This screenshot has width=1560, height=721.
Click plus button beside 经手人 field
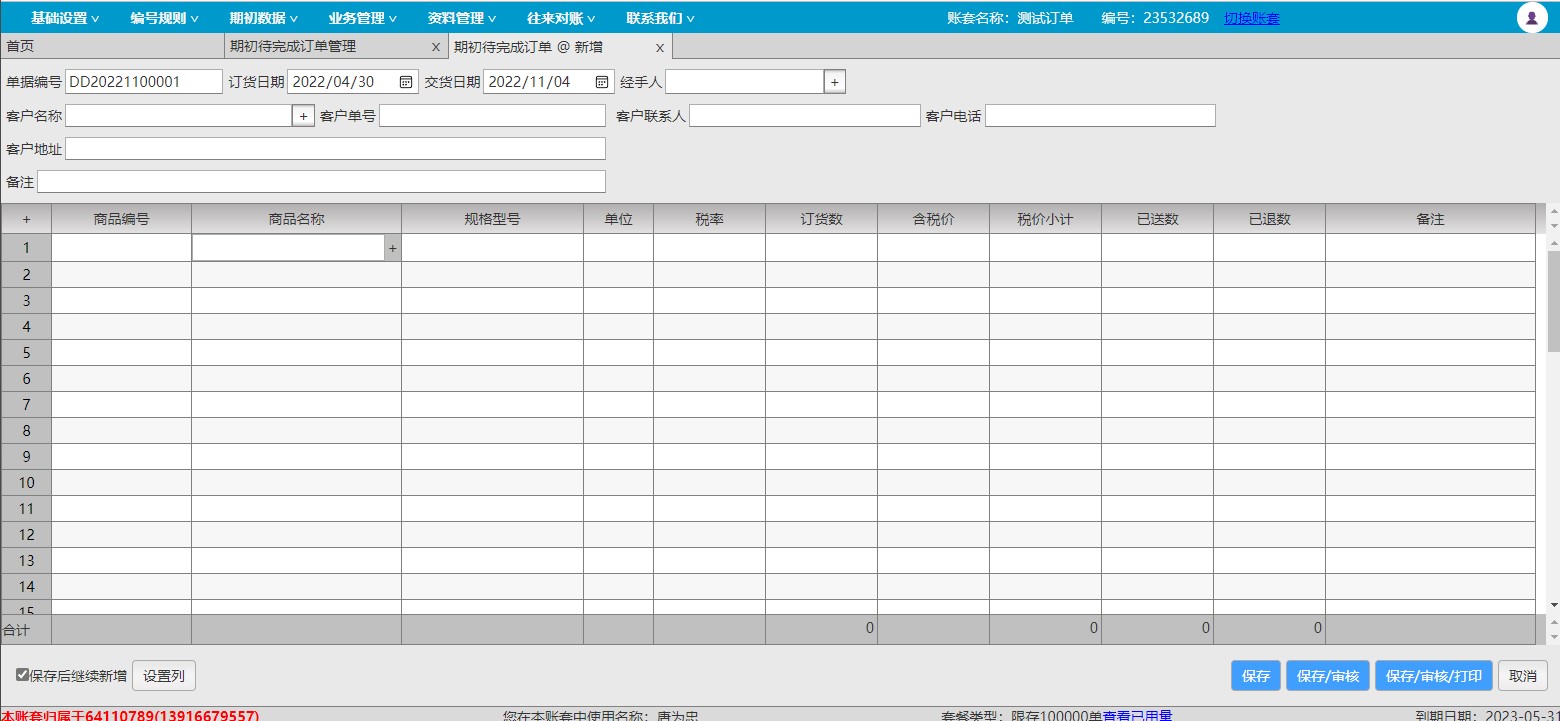point(835,82)
